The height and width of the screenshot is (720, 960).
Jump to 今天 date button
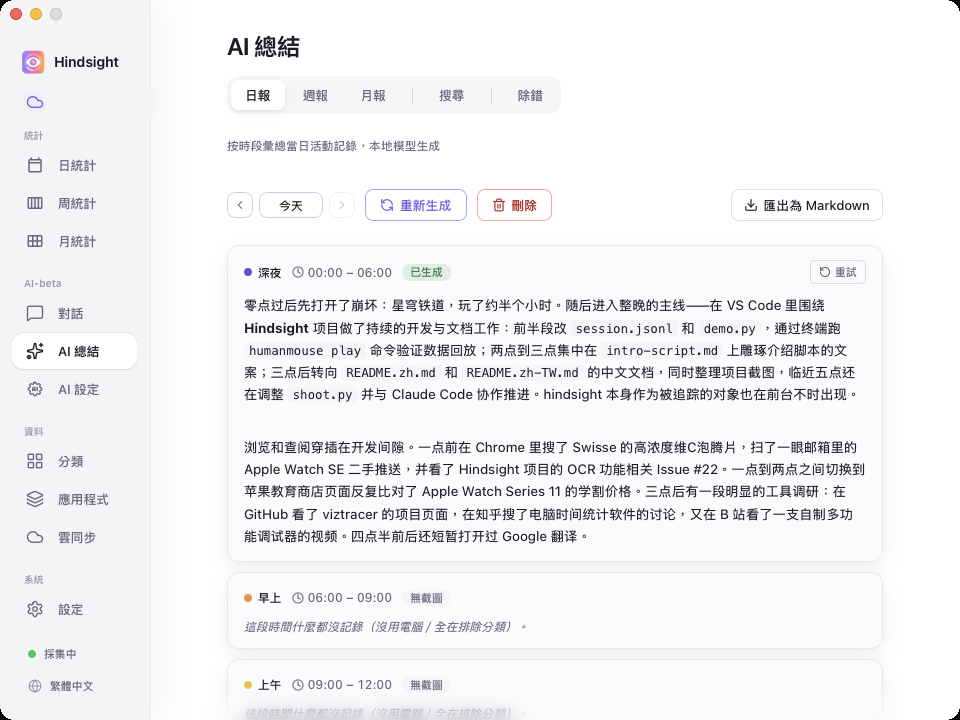[291, 205]
